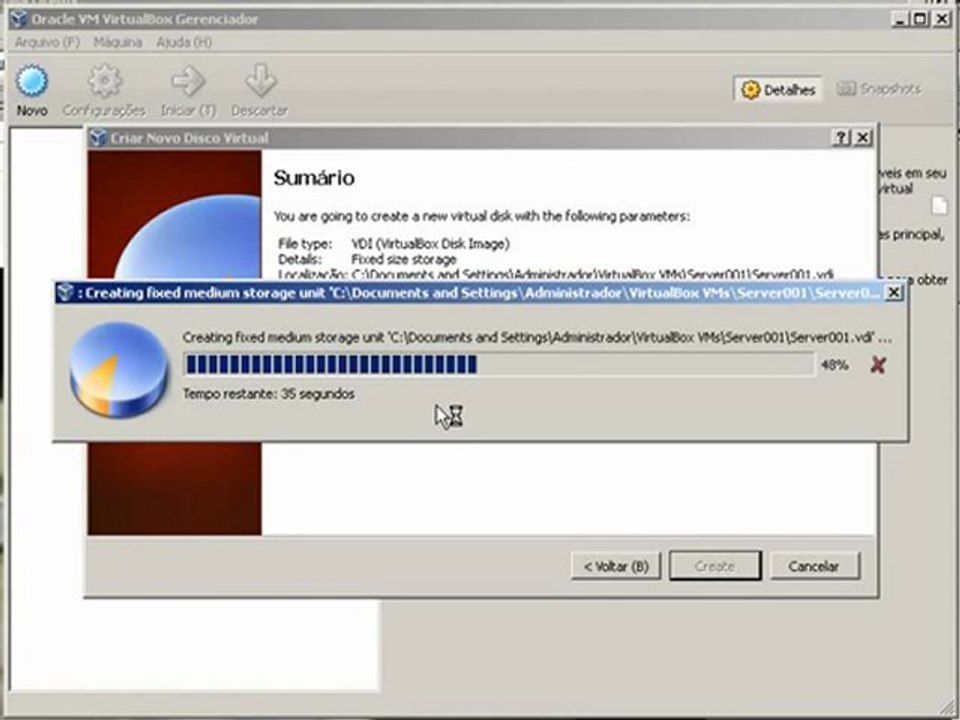Click 'Fixed size storage' details text

pyautogui.click(x=403, y=260)
